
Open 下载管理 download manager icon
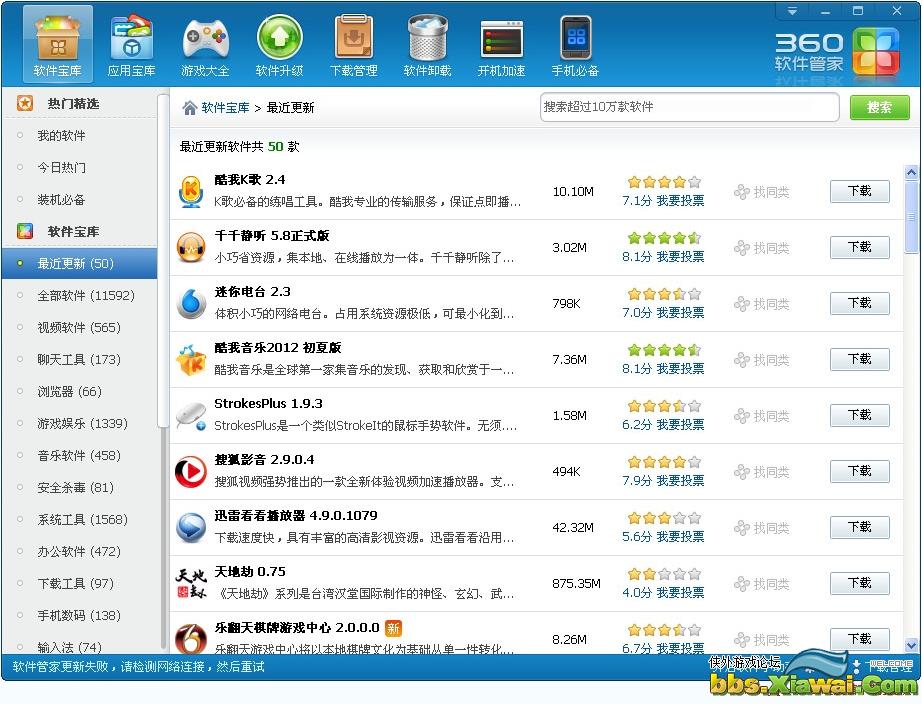tap(353, 46)
